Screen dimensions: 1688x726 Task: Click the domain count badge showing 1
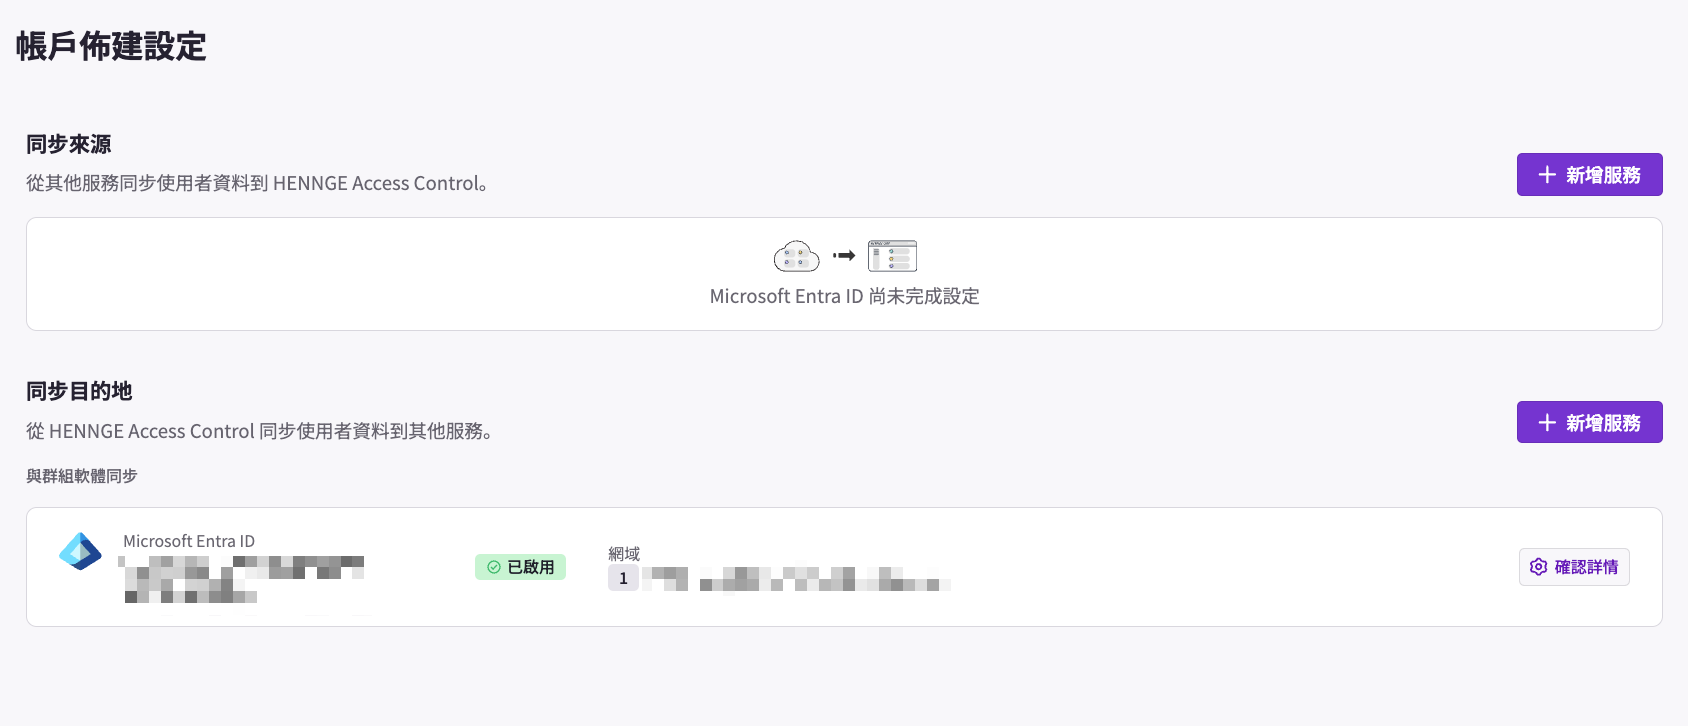pos(623,578)
